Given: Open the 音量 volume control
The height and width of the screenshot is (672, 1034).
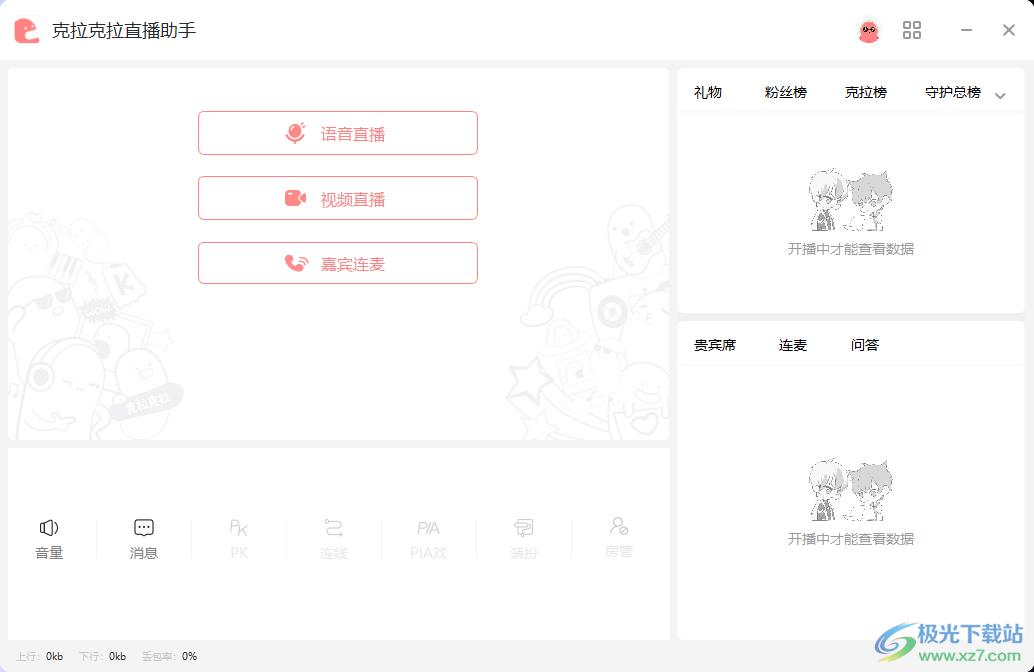Looking at the screenshot, I should [49, 538].
